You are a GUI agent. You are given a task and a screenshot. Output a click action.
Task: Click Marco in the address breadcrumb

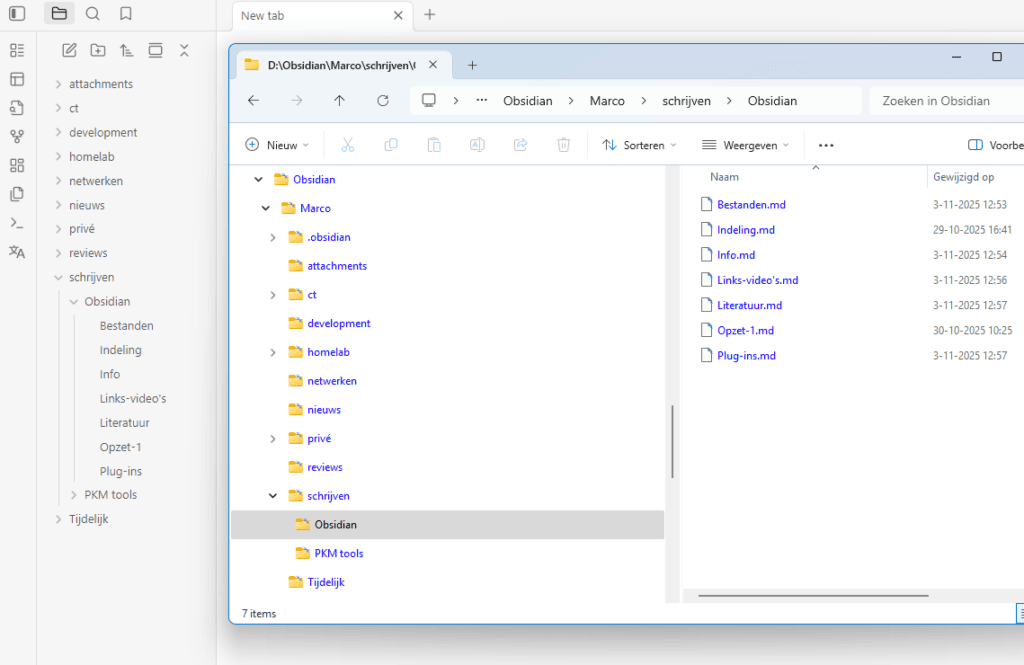pos(607,101)
